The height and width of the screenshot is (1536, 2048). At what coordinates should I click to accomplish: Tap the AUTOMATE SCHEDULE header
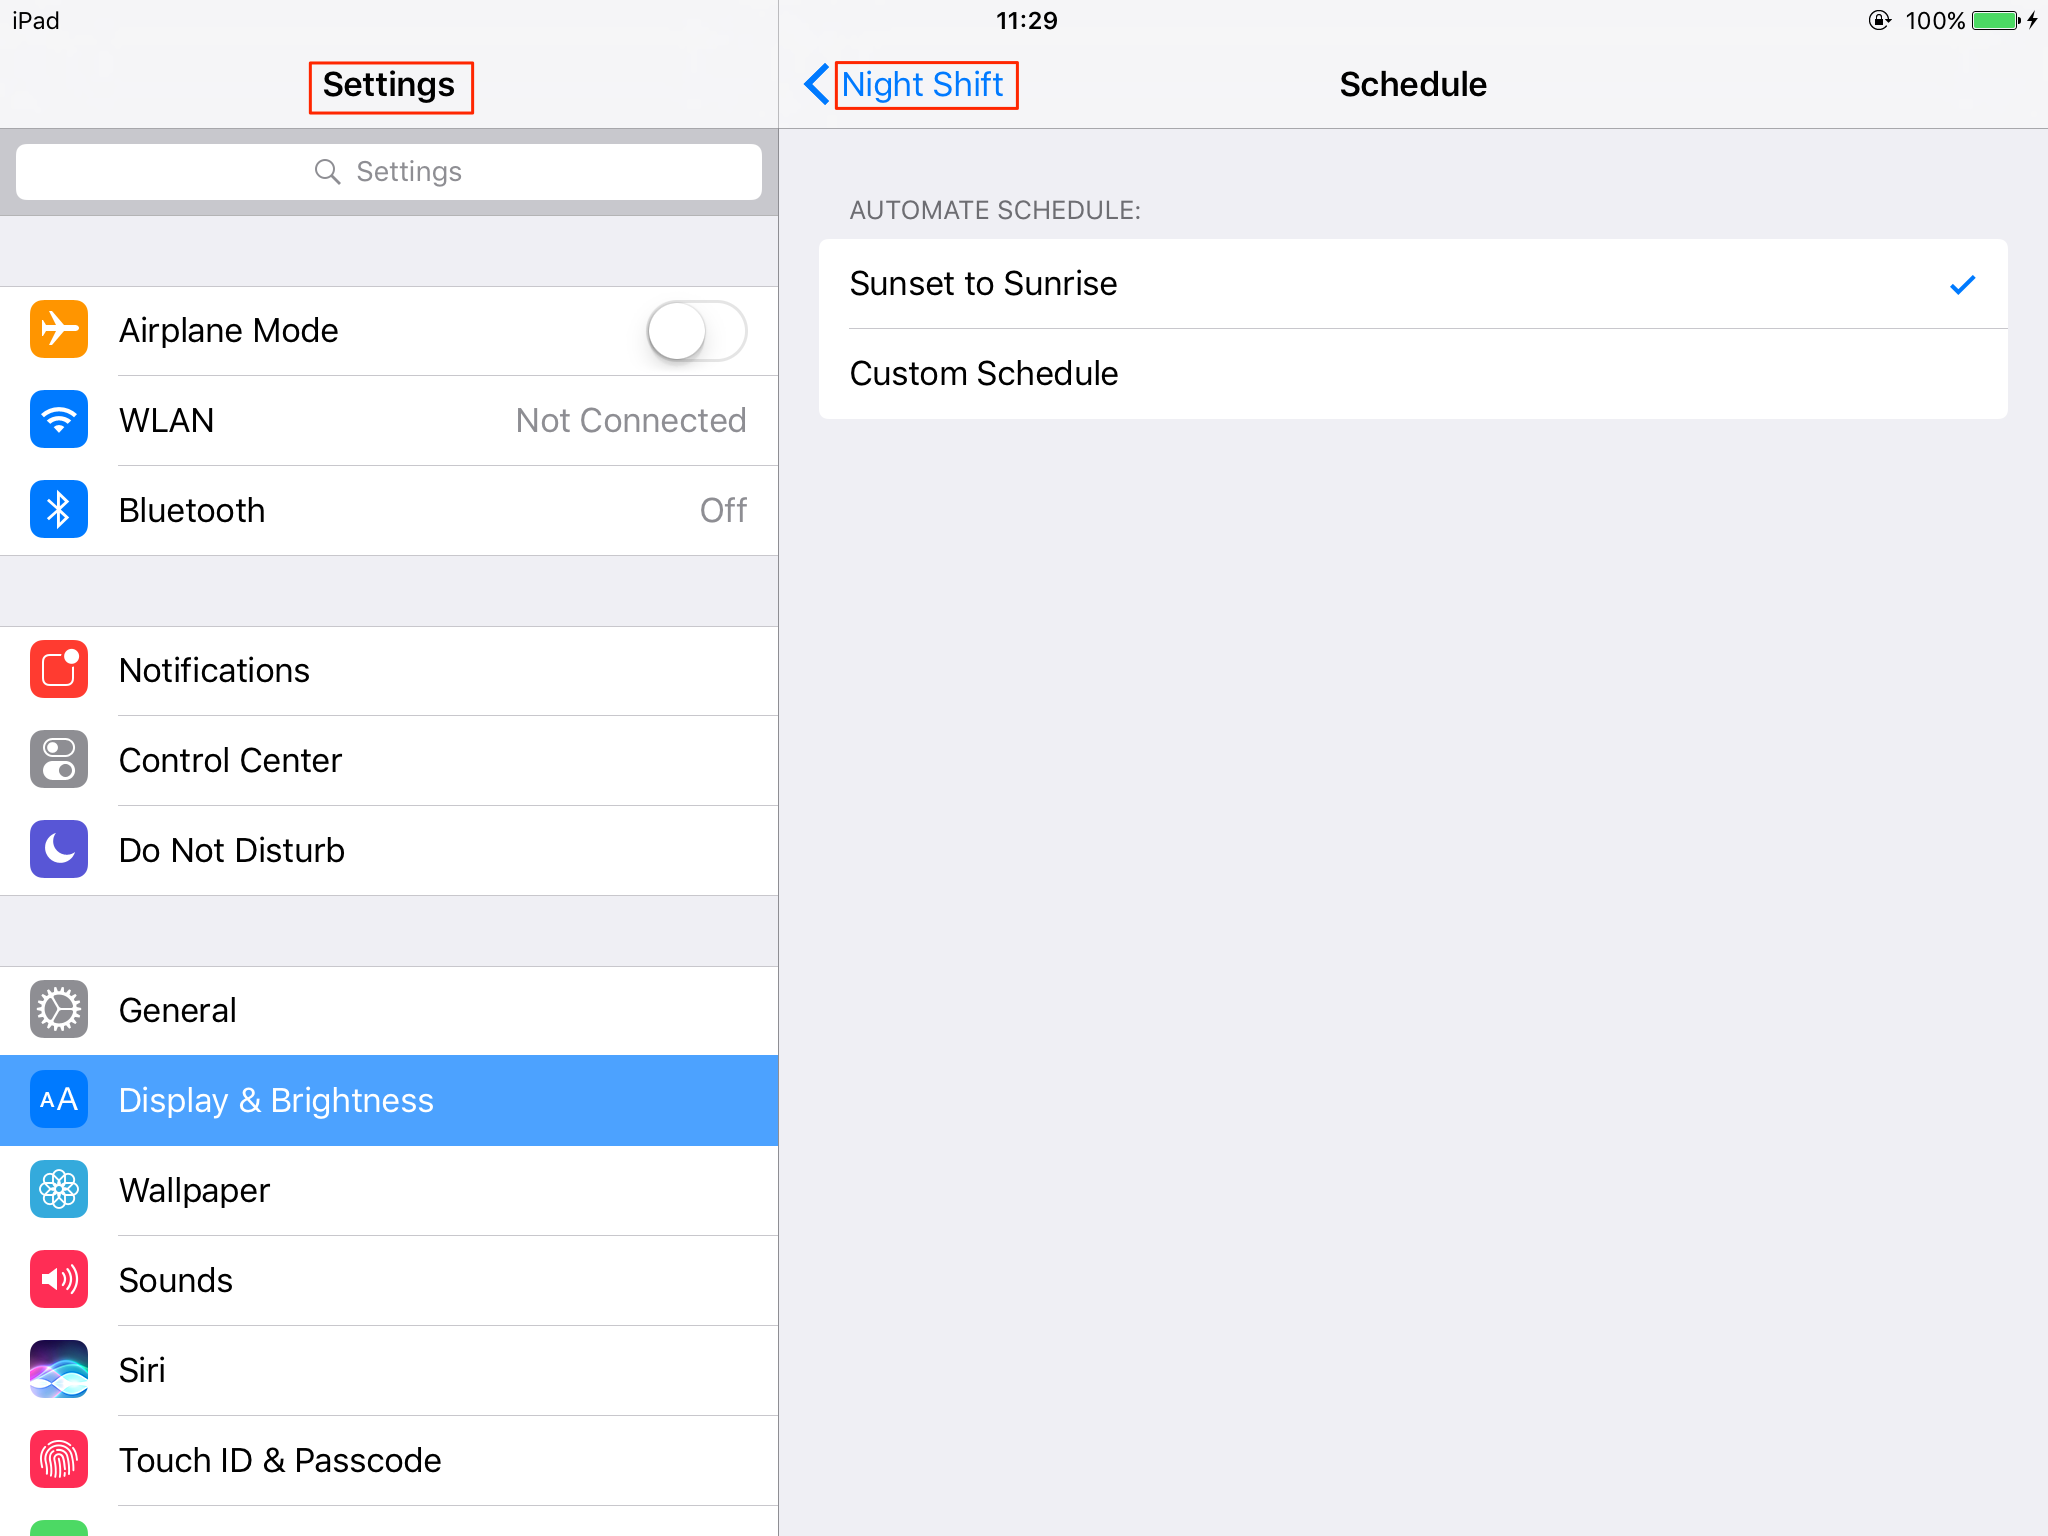(995, 210)
